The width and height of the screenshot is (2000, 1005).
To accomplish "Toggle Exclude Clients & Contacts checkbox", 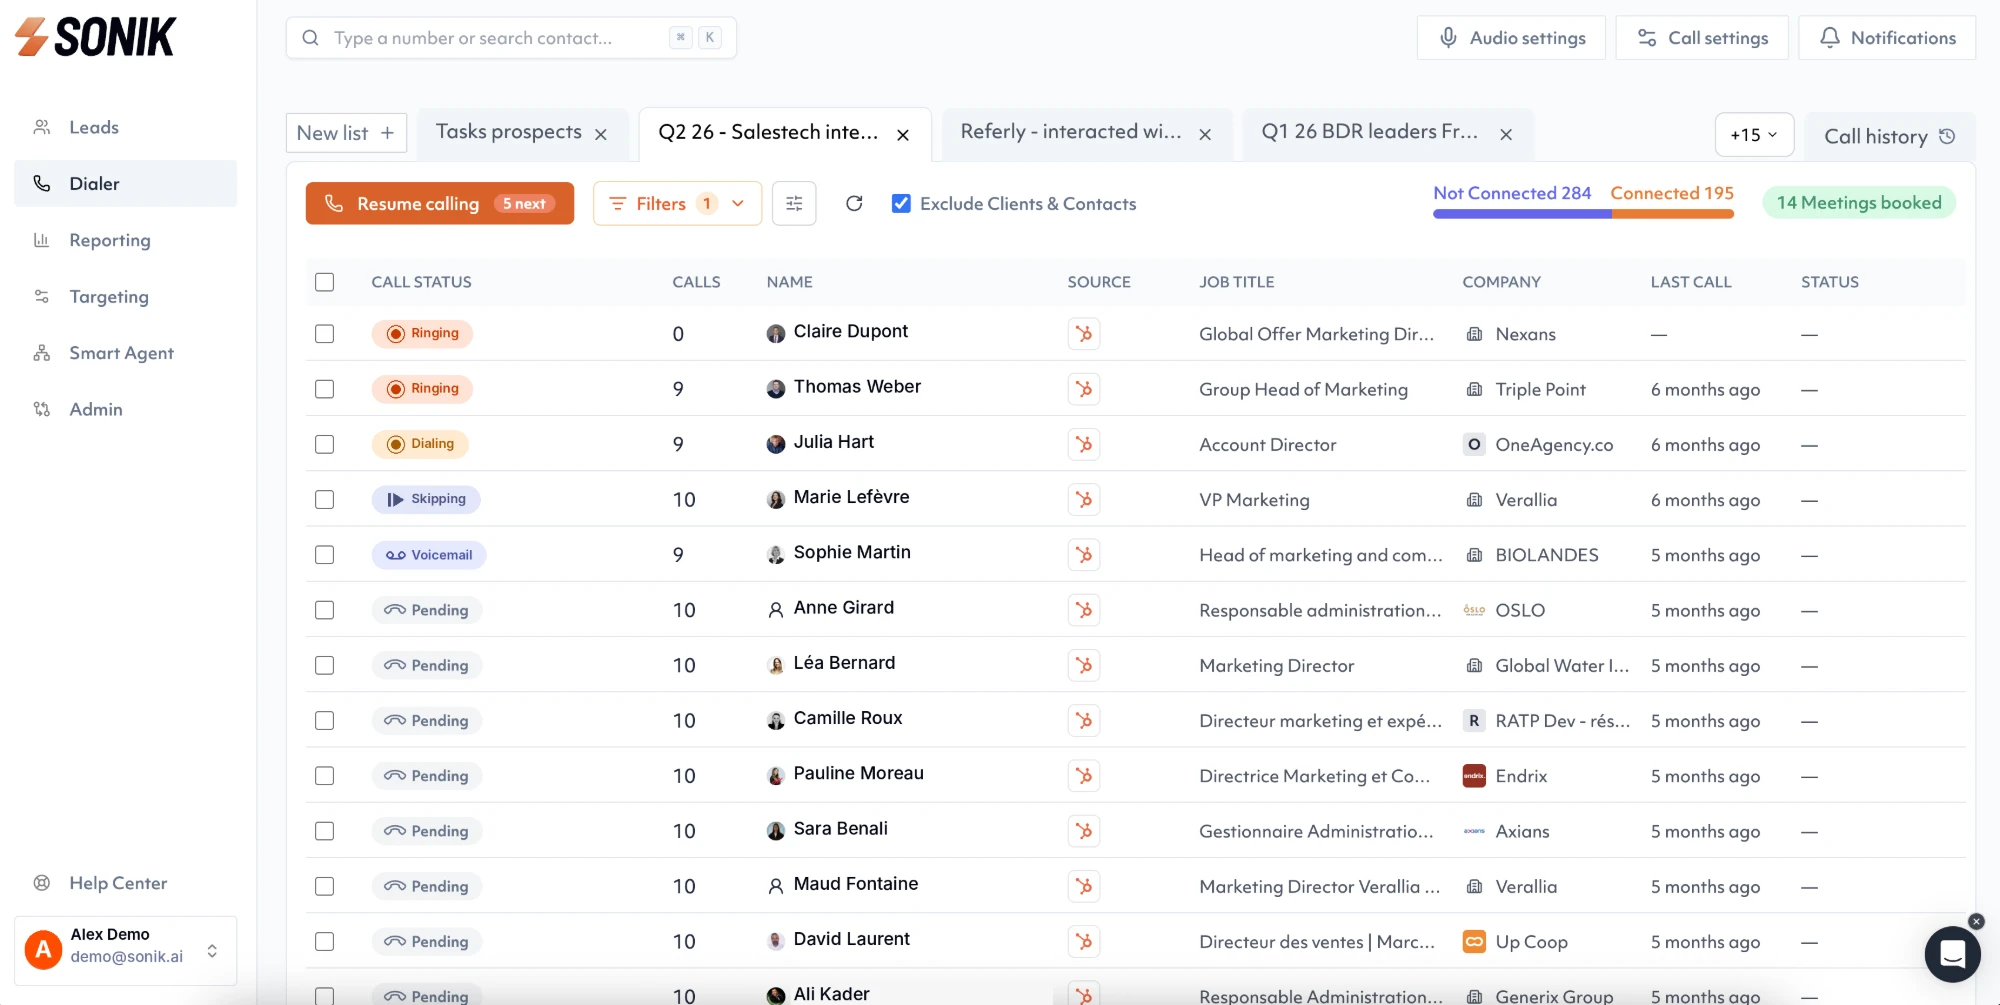I will pos(901,203).
